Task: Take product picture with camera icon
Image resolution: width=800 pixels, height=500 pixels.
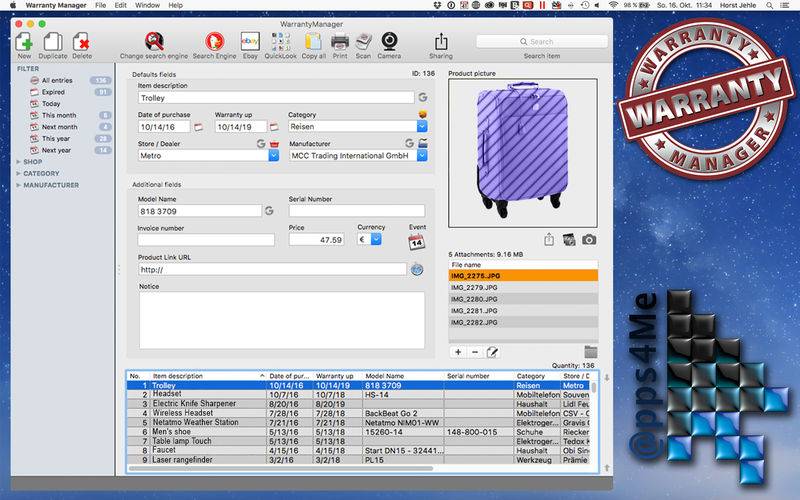Action: pyautogui.click(x=589, y=239)
